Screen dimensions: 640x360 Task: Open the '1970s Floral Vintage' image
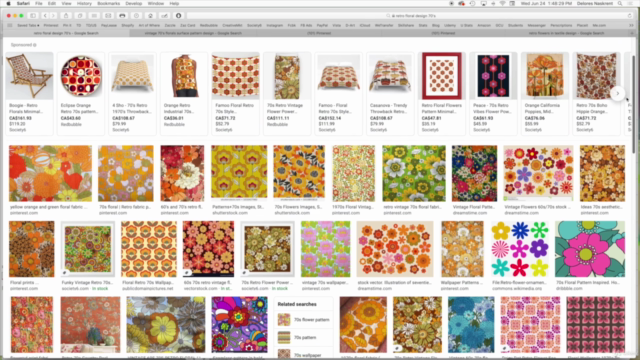pos(353,173)
